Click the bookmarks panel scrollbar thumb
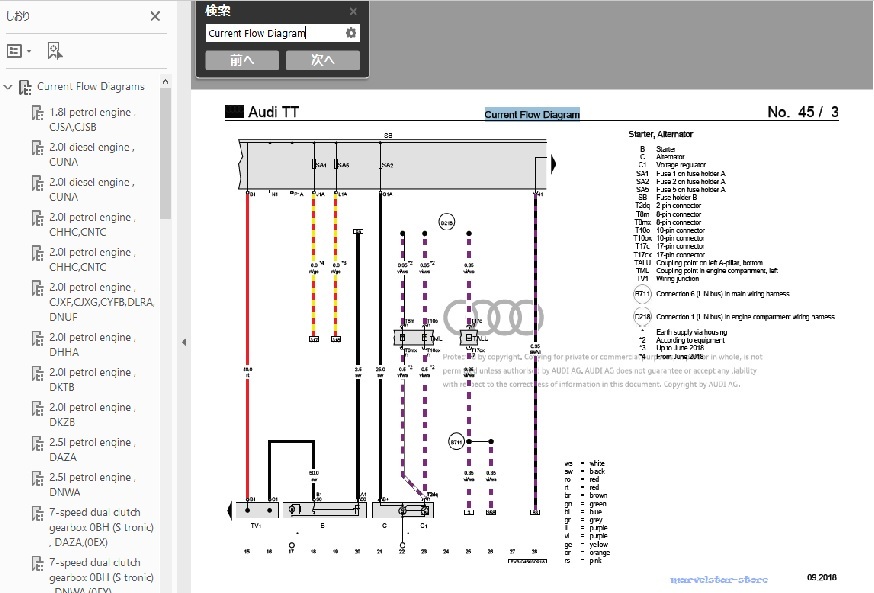The image size is (874, 593). click(x=165, y=153)
